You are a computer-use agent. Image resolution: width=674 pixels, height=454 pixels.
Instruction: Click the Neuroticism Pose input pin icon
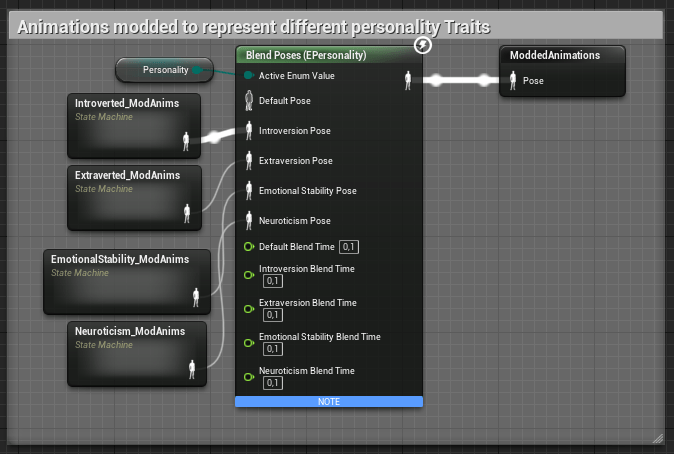pos(249,221)
